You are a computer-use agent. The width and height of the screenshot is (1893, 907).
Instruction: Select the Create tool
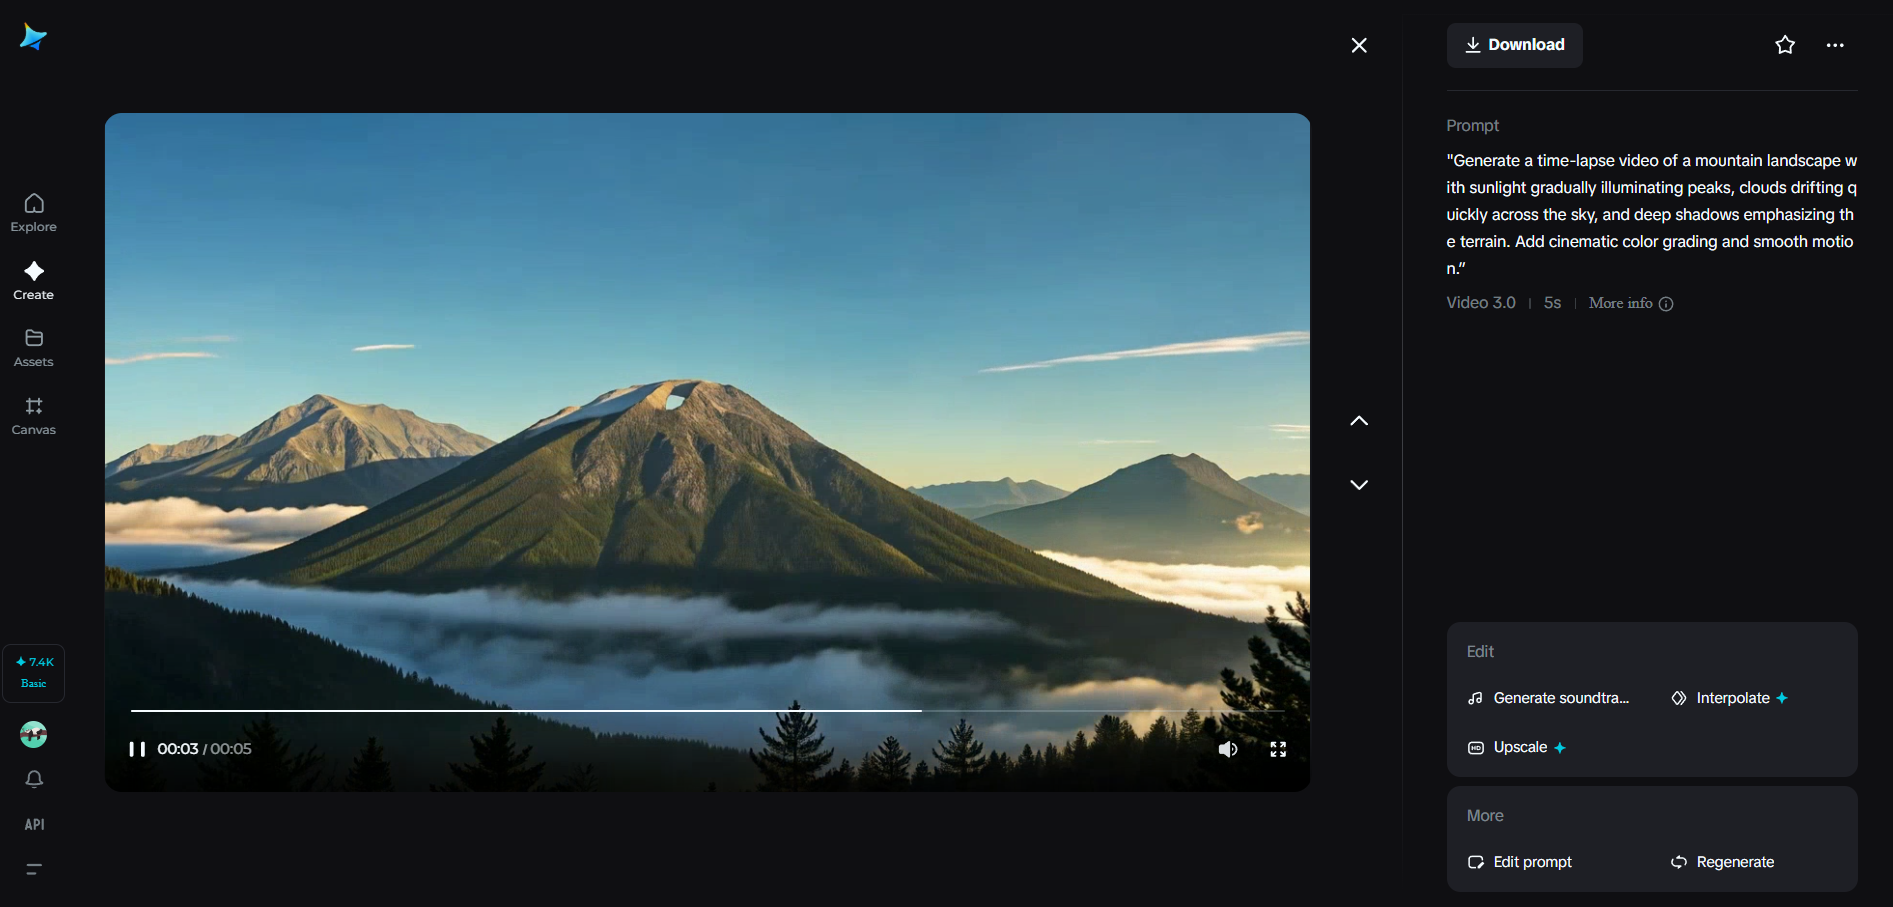(33, 278)
